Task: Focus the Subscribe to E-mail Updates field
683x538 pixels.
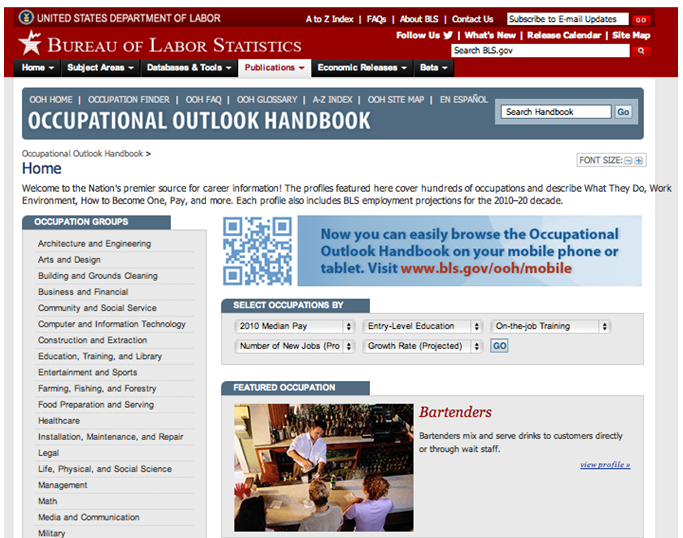Action: (x=568, y=19)
